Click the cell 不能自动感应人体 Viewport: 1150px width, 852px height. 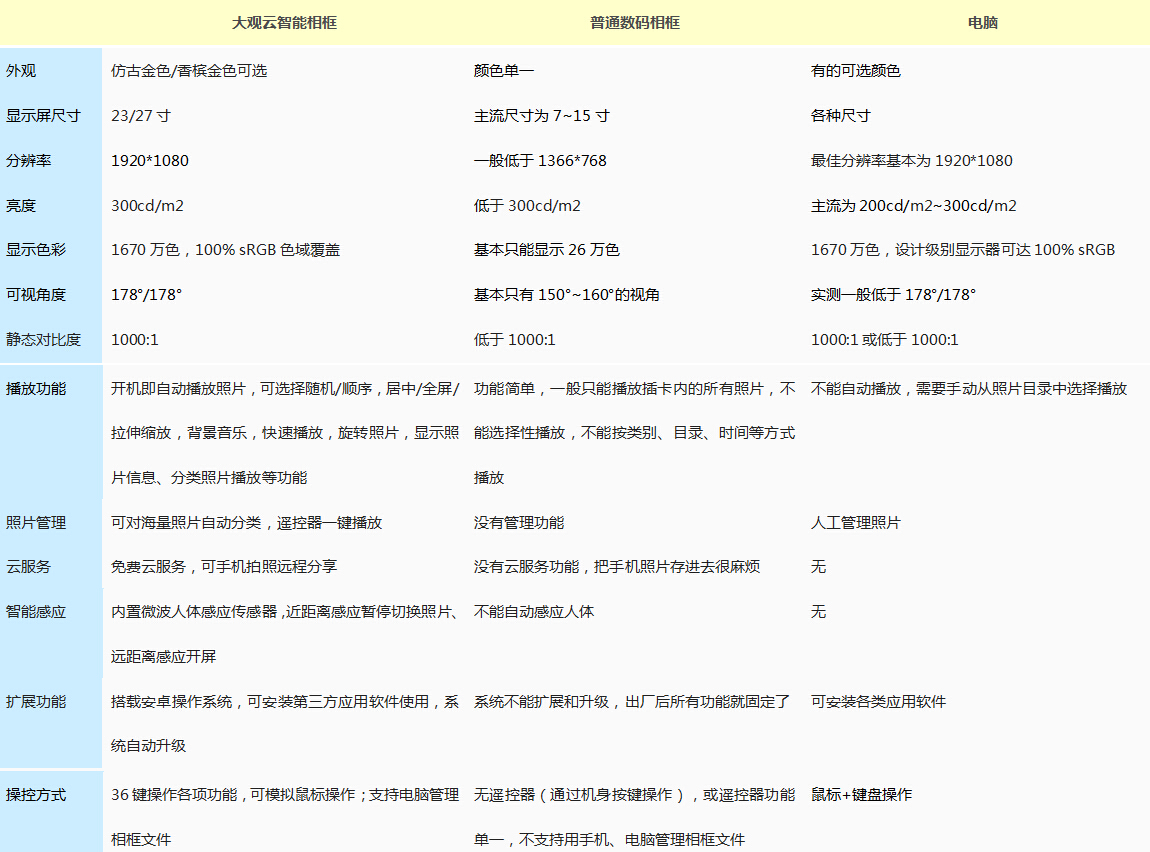[x=534, y=612]
